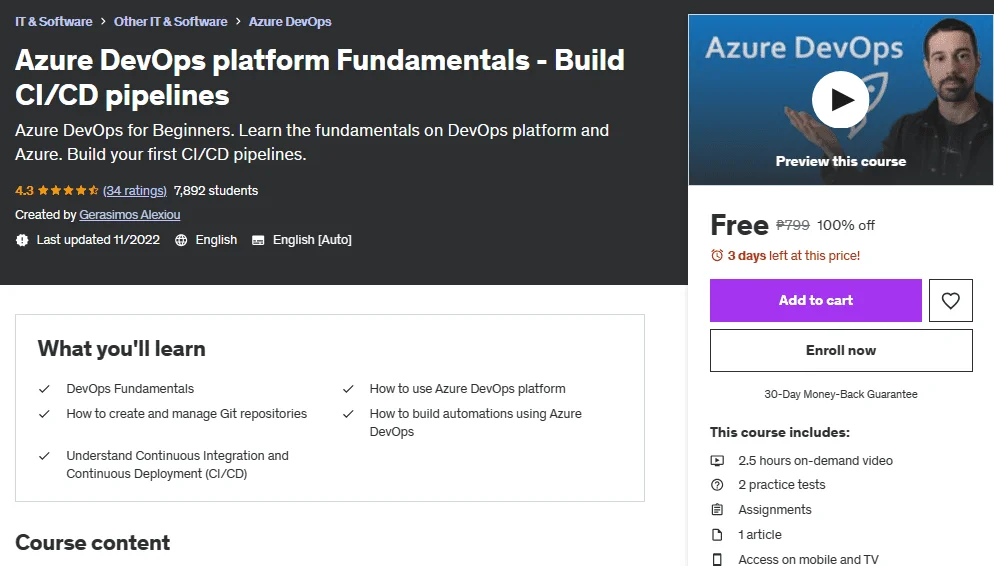Click 'How to build automations using Azure DevOps'
This screenshot has width=994, height=566.
click(475, 423)
